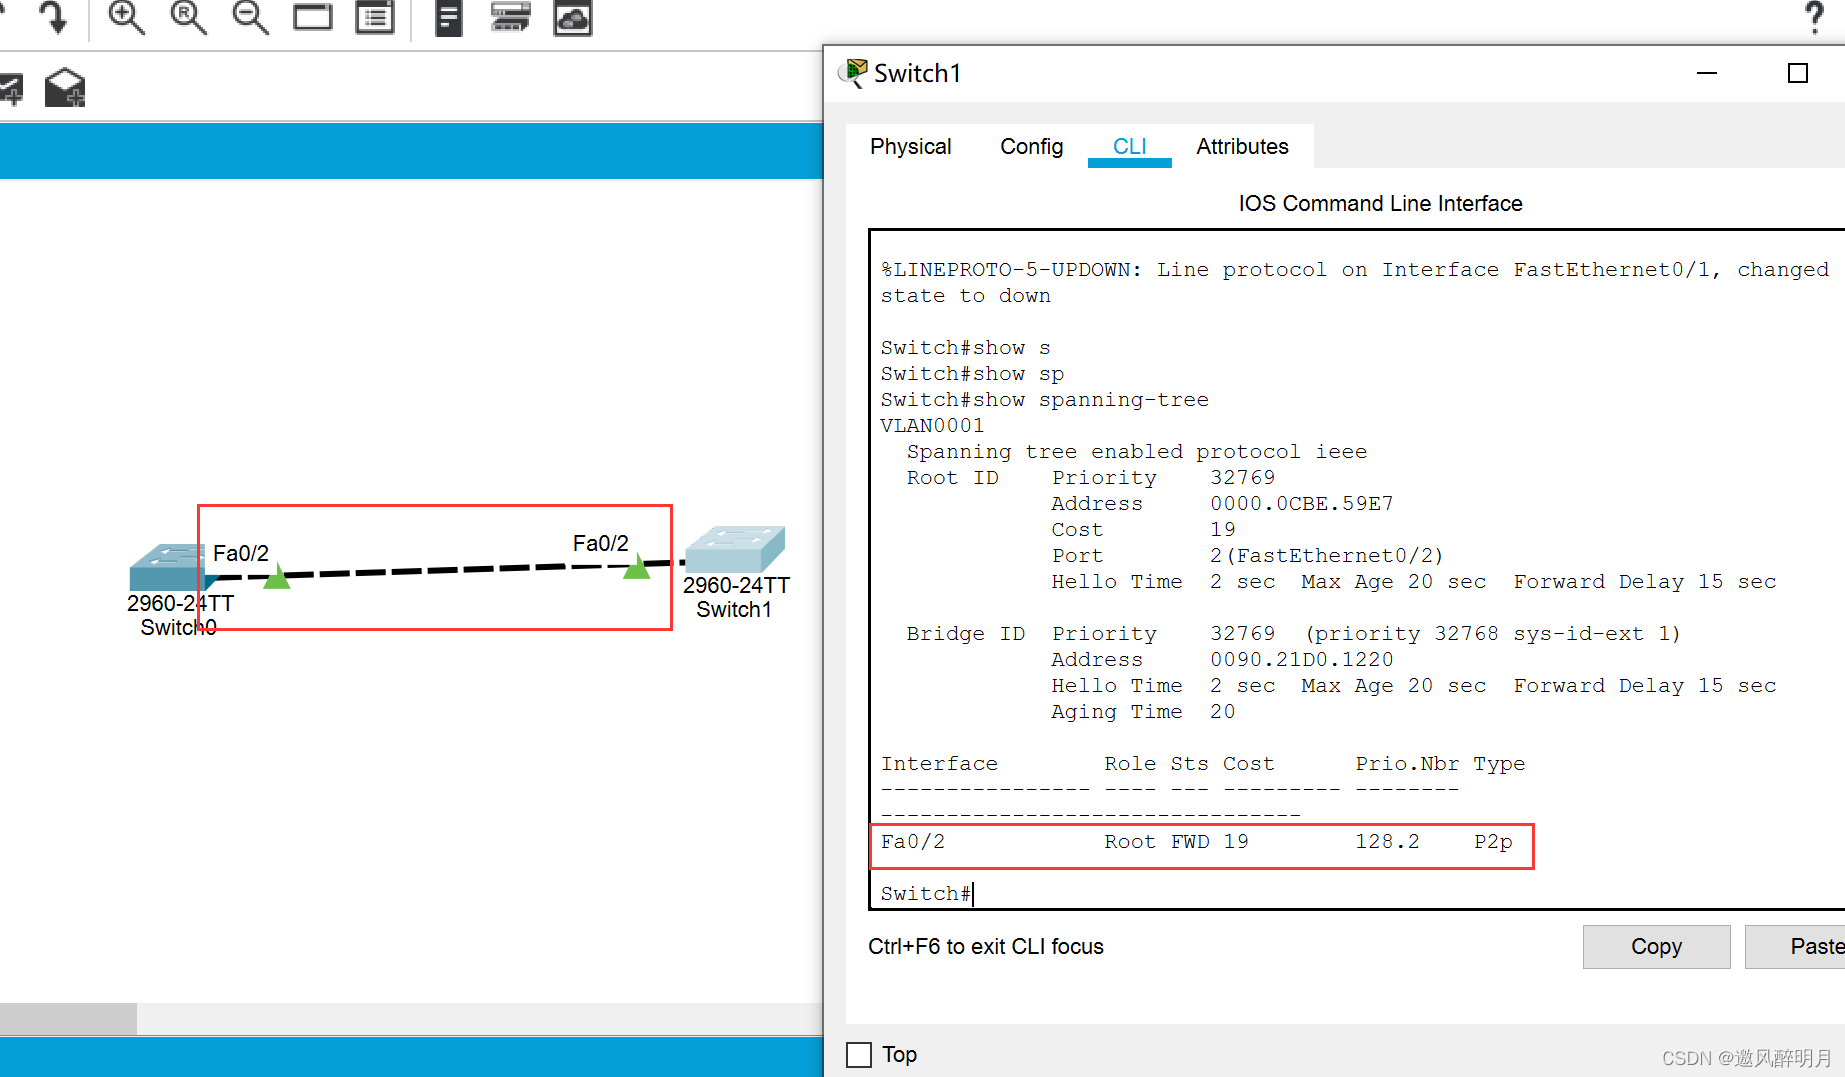The image size is (1845, 1077).
Task: Click the activity wizard document icon
Action: click(449, 17)
